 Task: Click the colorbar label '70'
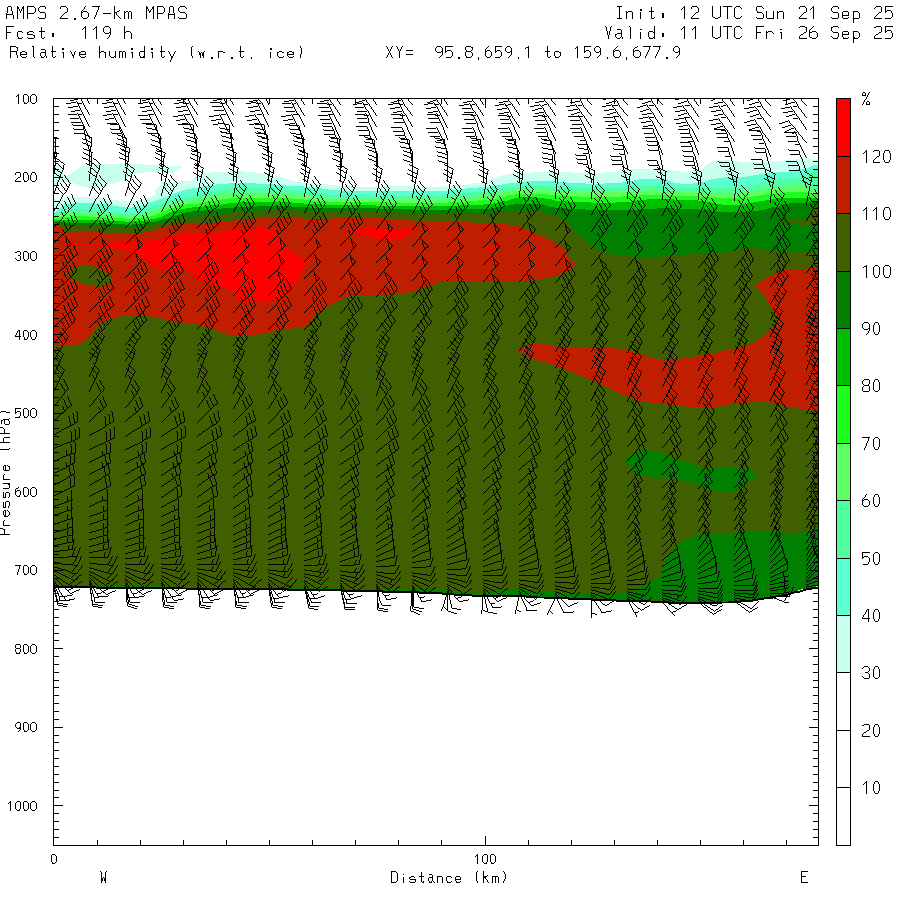click(x=871, y=444)
